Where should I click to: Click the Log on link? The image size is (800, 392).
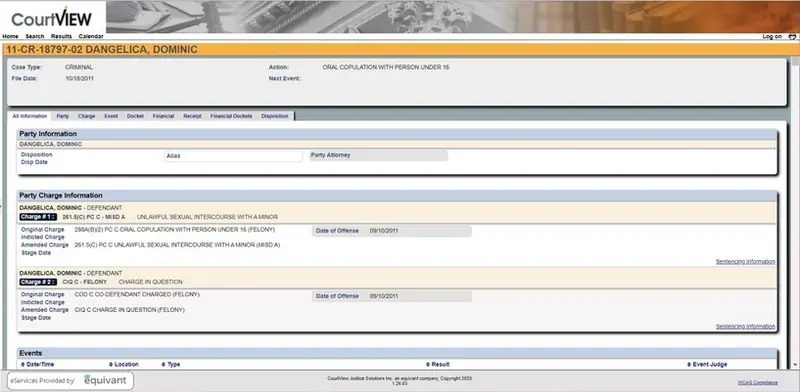pos(772,36)
